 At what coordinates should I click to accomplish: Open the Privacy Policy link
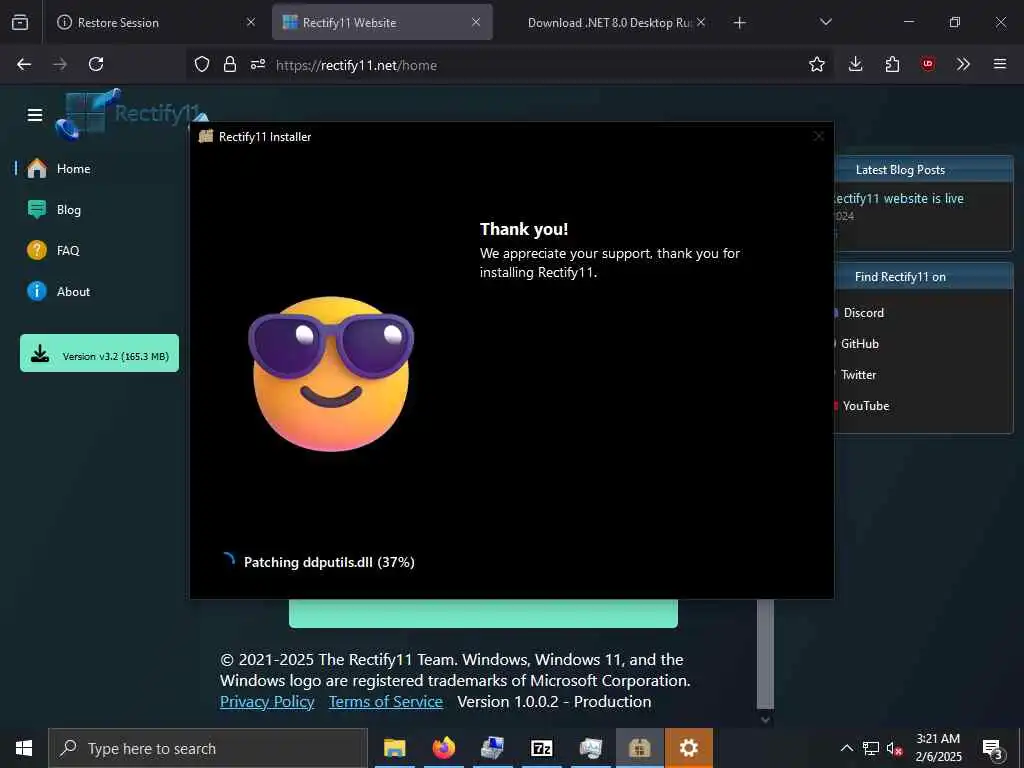tap(267, 701)
